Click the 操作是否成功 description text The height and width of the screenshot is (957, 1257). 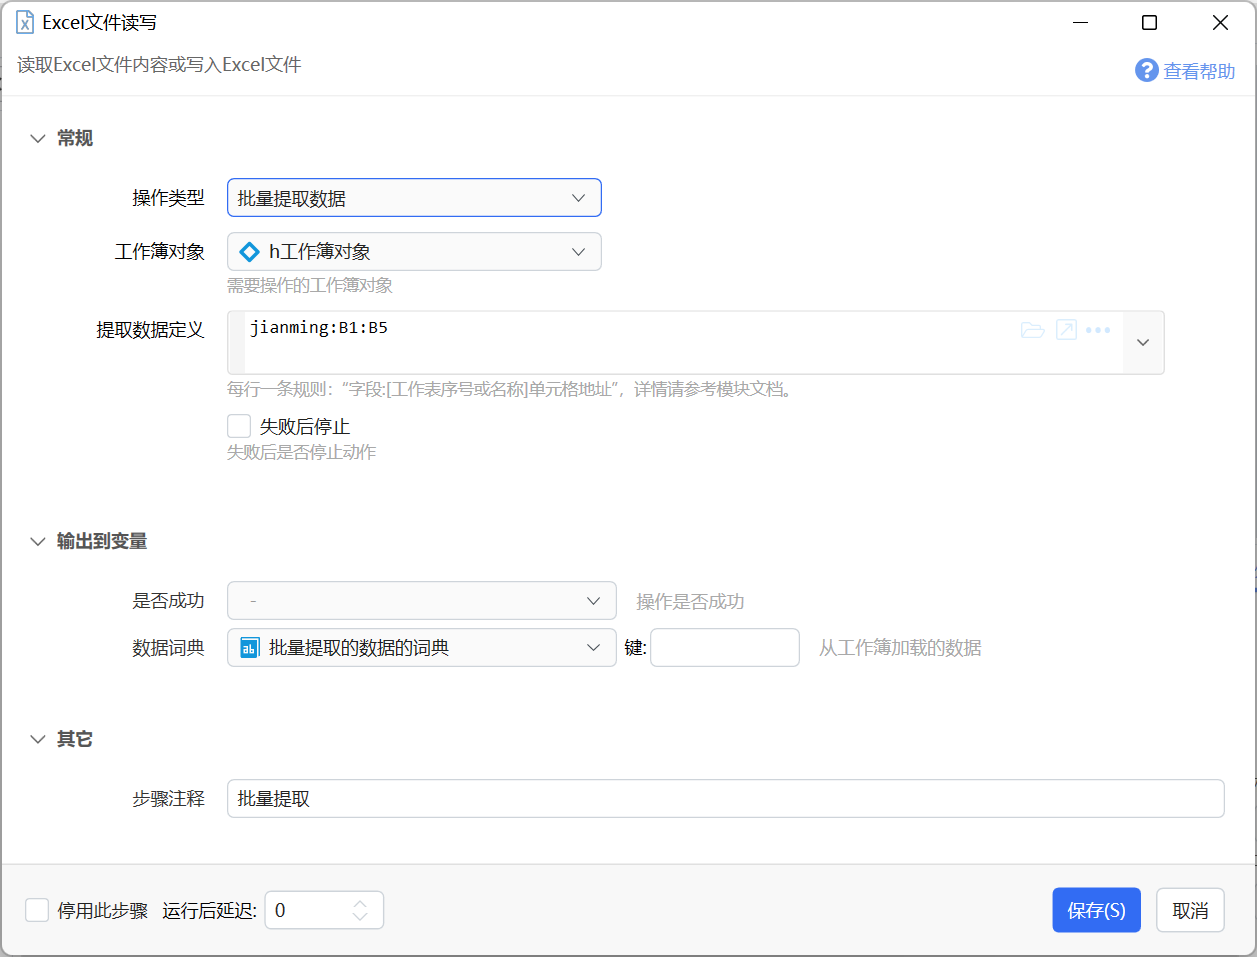[x=690, y=602]
